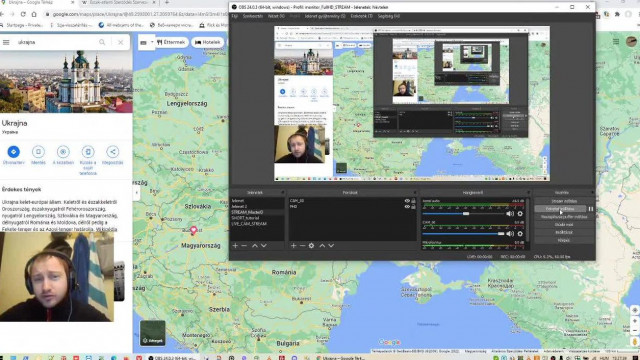Open Google apps grid in Maps
This screenshot has height=360, width=640.
[x=616, y=41]
